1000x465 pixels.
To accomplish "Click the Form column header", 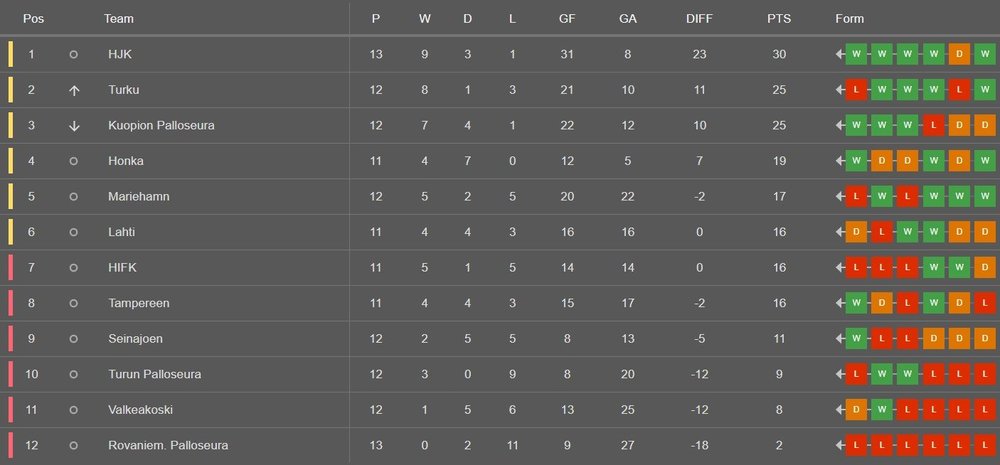I will pos(849,19).
